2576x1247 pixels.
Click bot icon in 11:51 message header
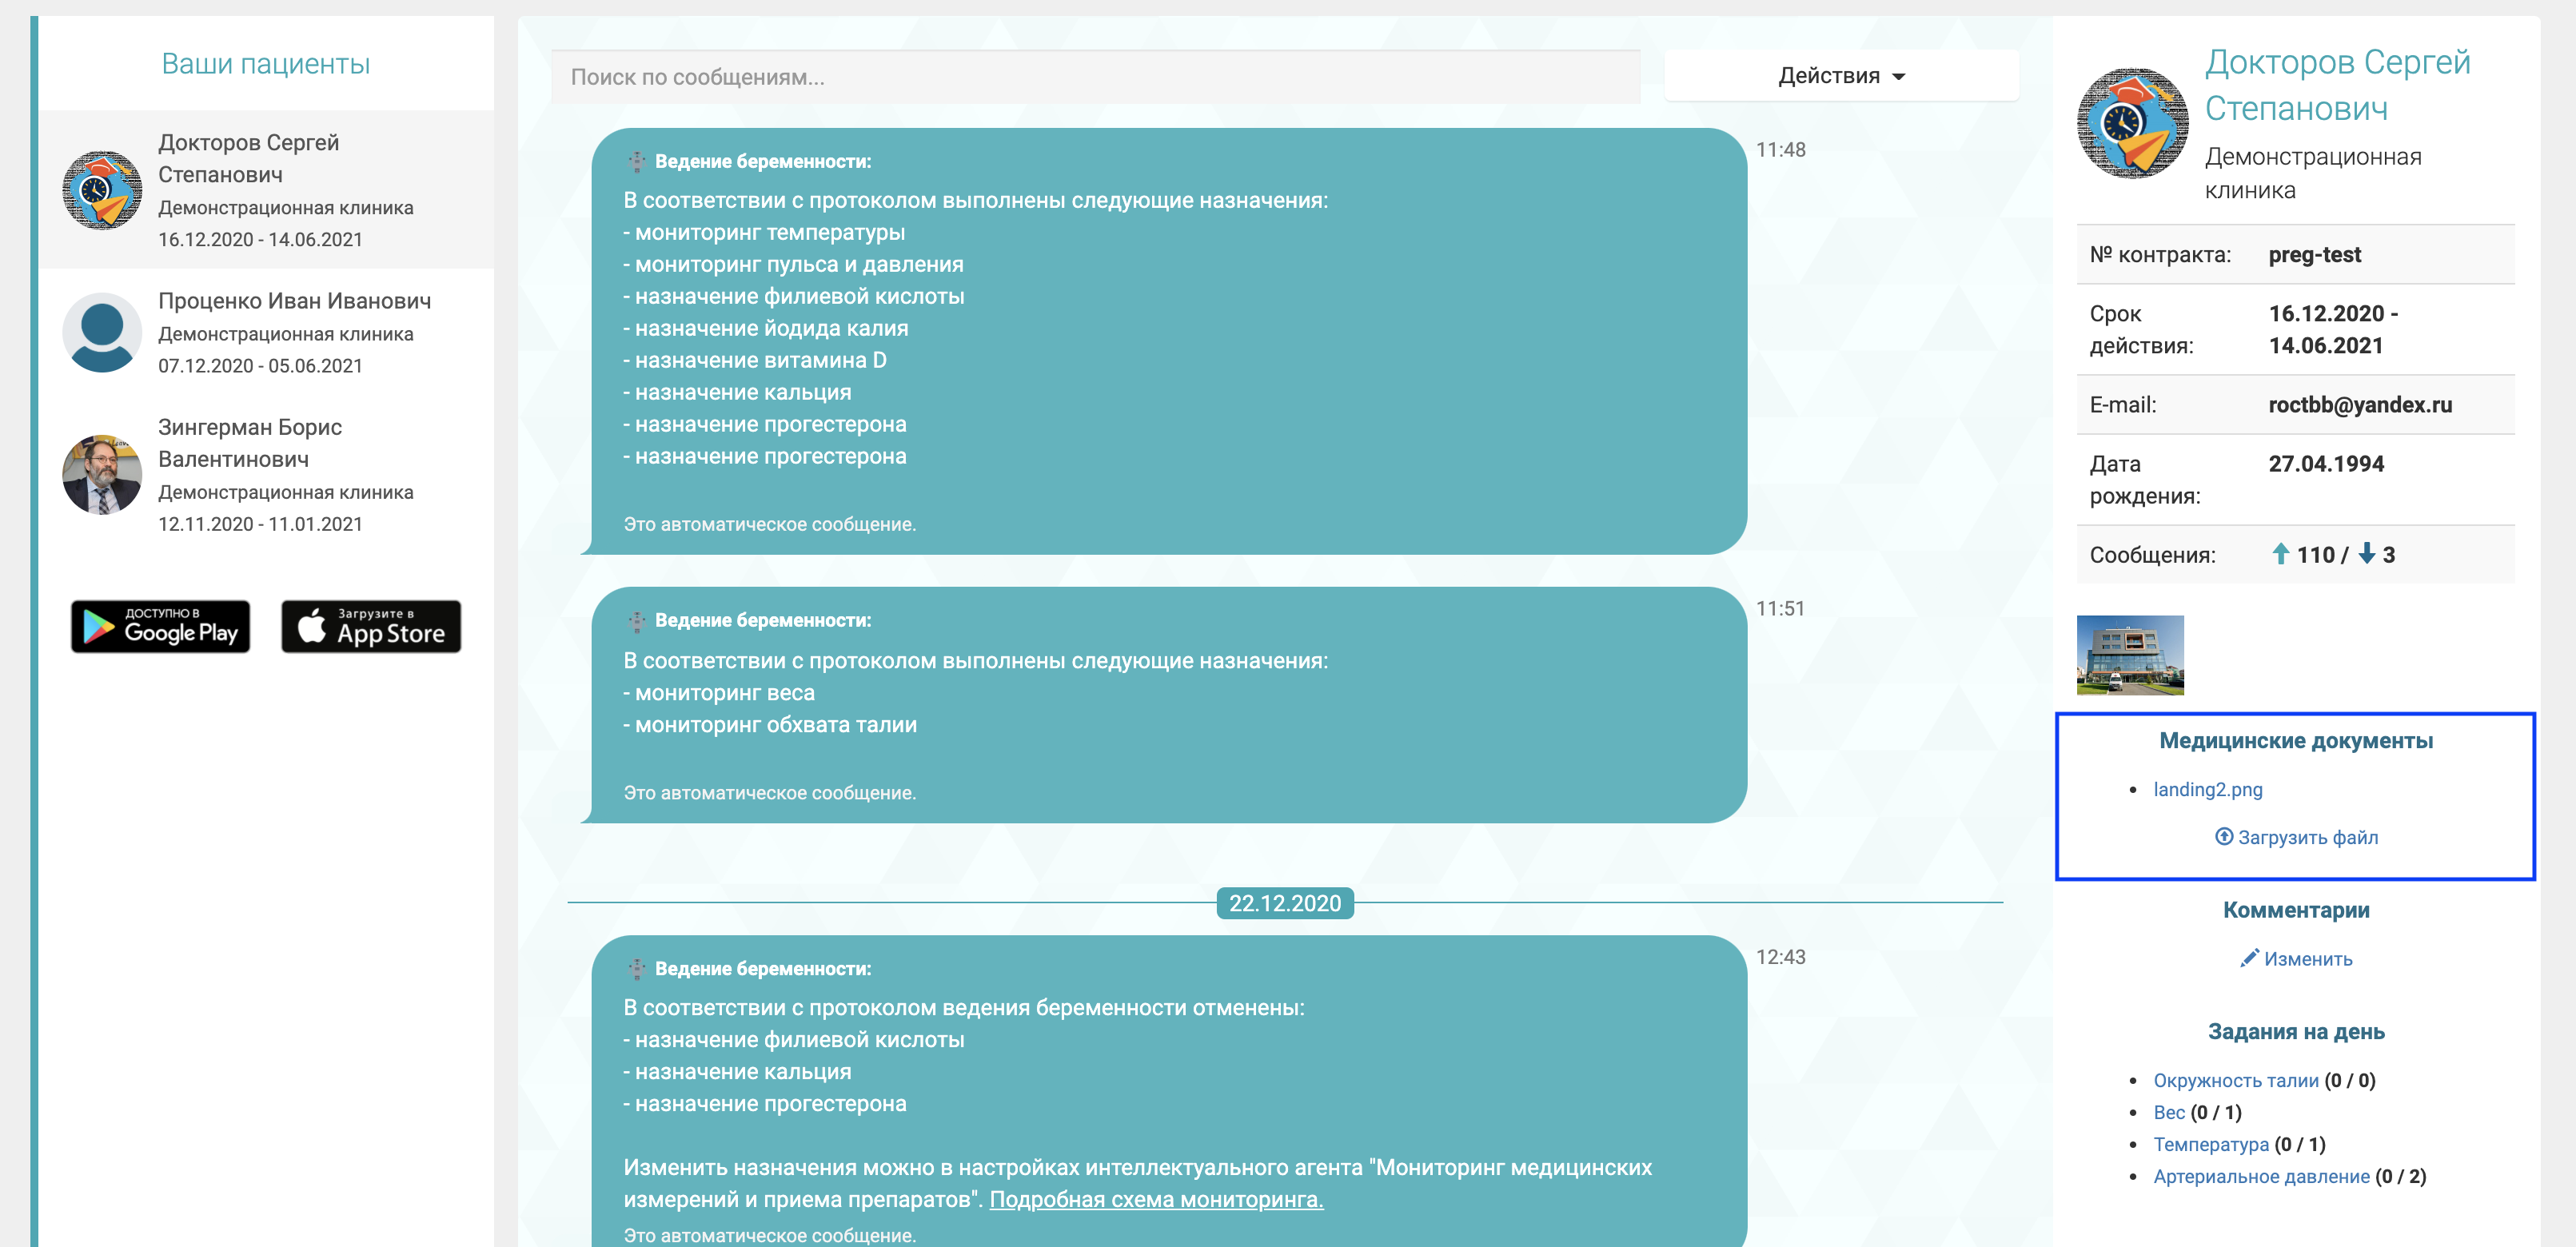(x=636, y=621)
